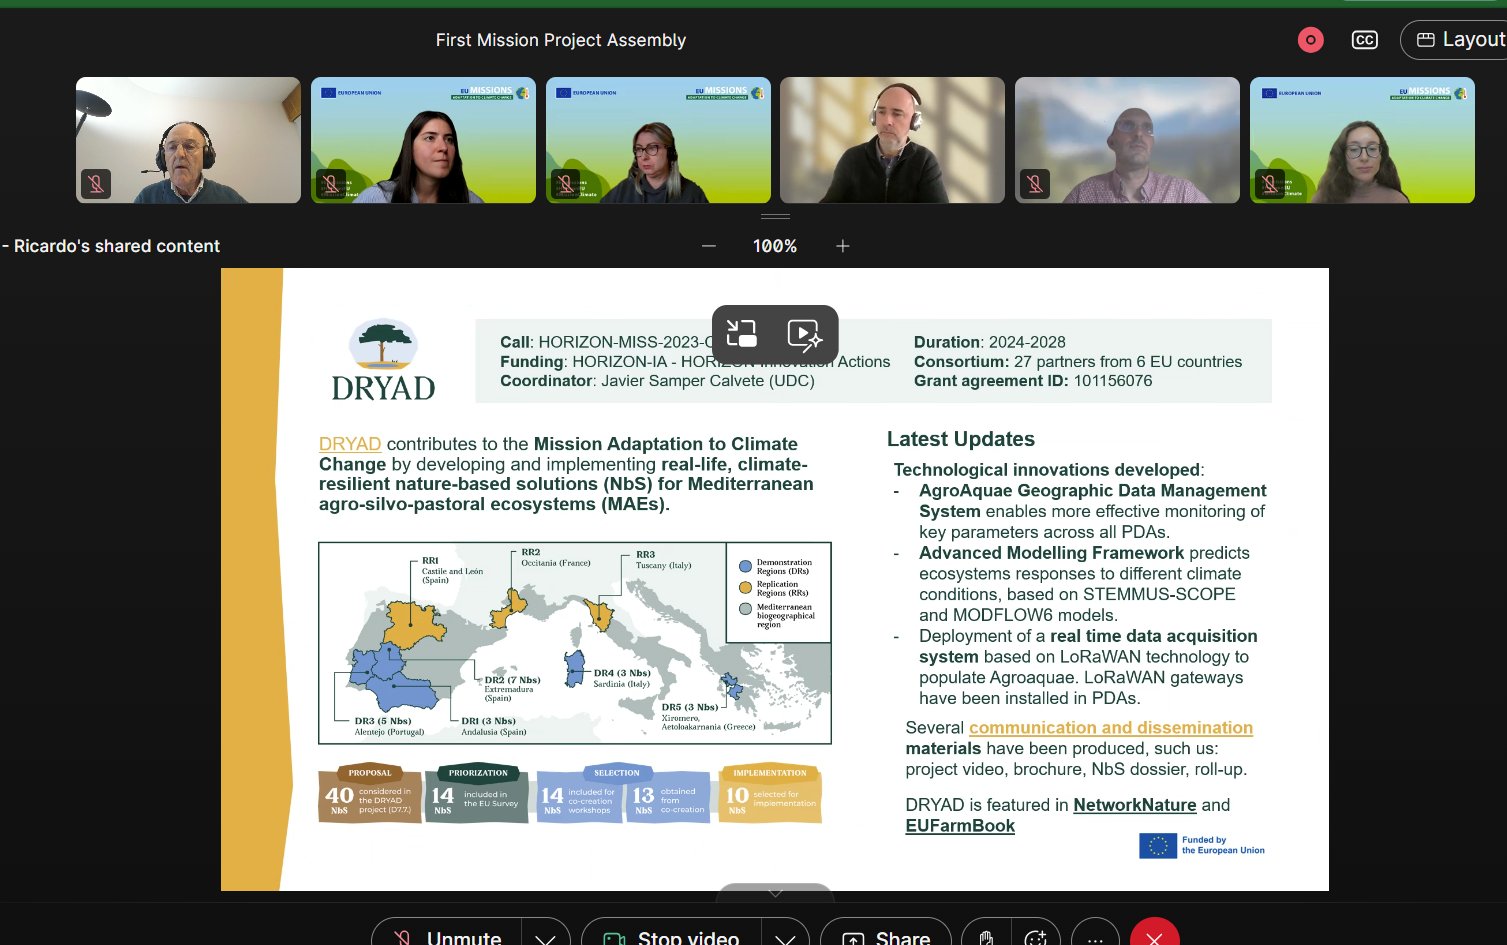Open the communication and dissemination link
This screenshot has width=1507, height=945.
(1111, 728)
